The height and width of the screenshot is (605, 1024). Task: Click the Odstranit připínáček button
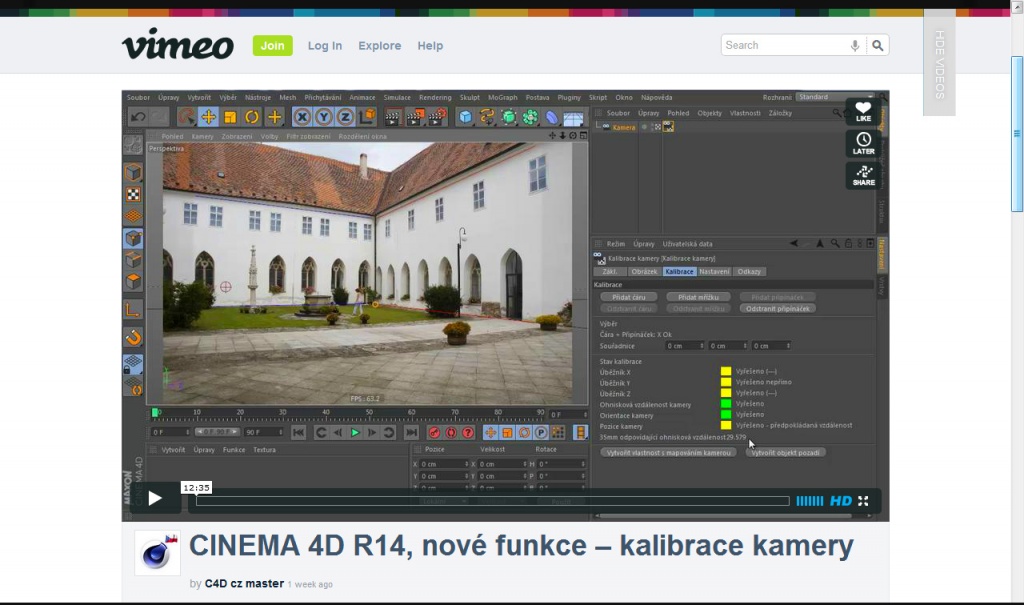coord(778,308)
